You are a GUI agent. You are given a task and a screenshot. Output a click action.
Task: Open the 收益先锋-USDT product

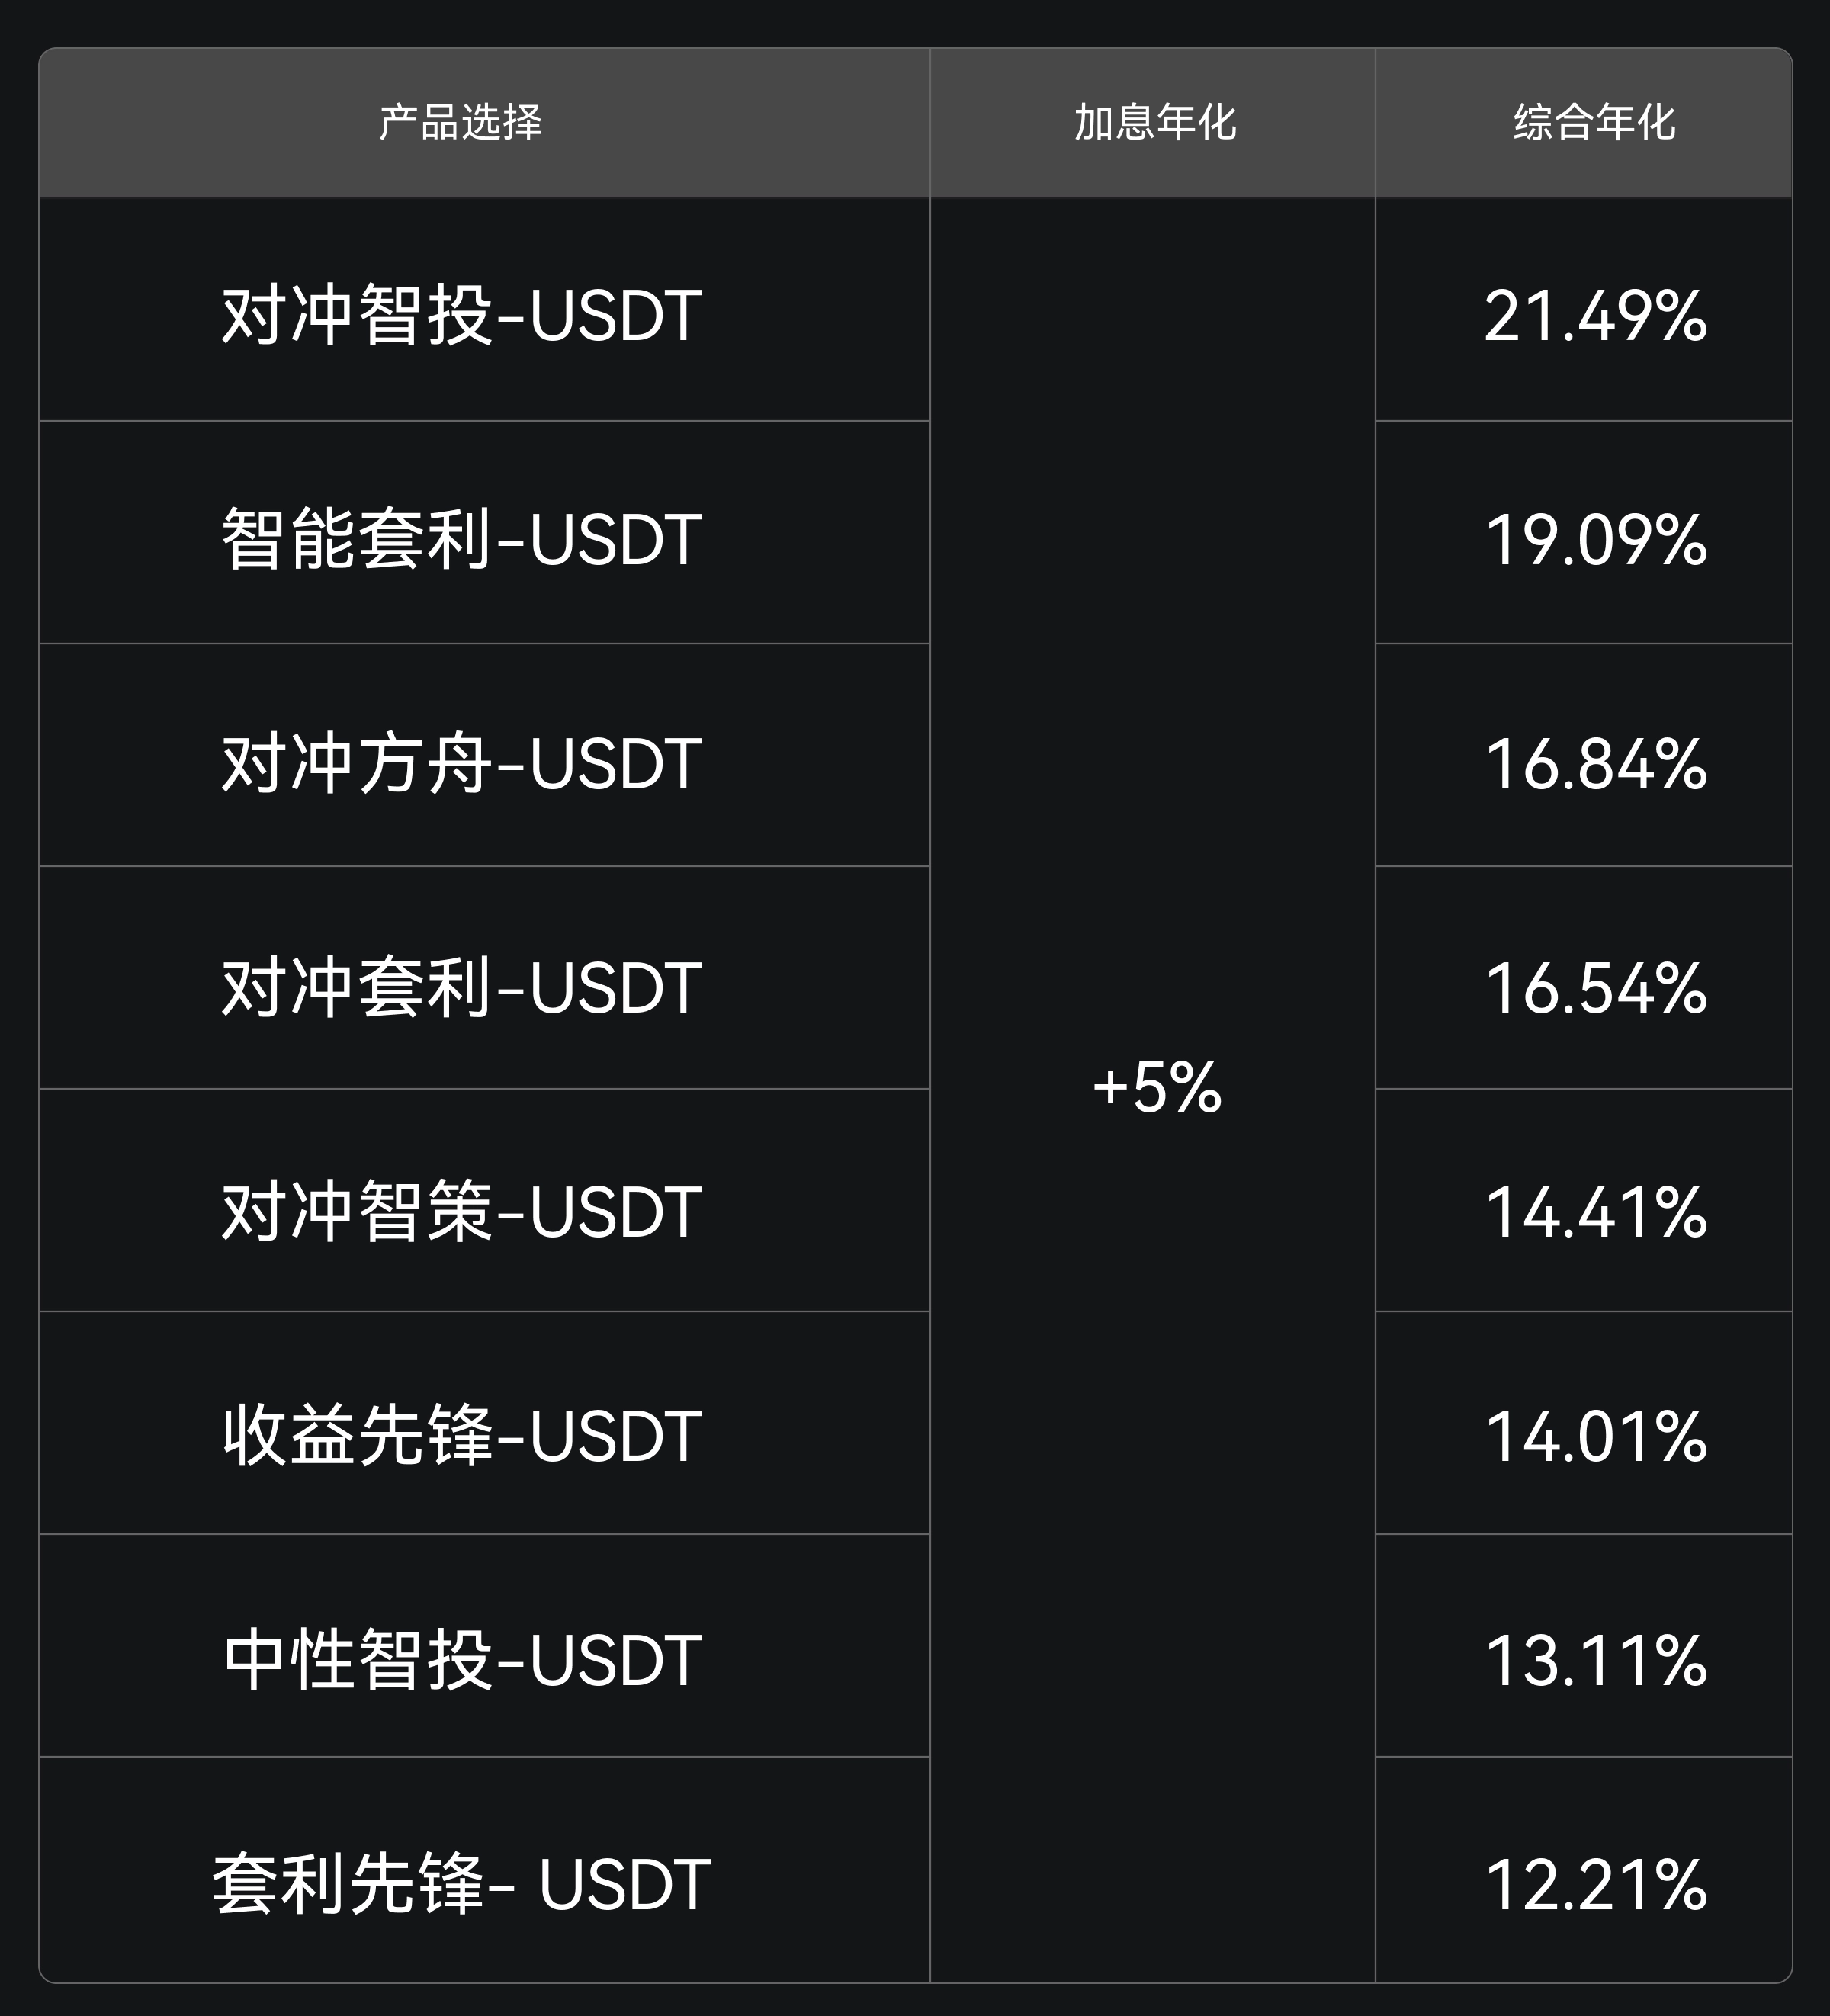461,1435
